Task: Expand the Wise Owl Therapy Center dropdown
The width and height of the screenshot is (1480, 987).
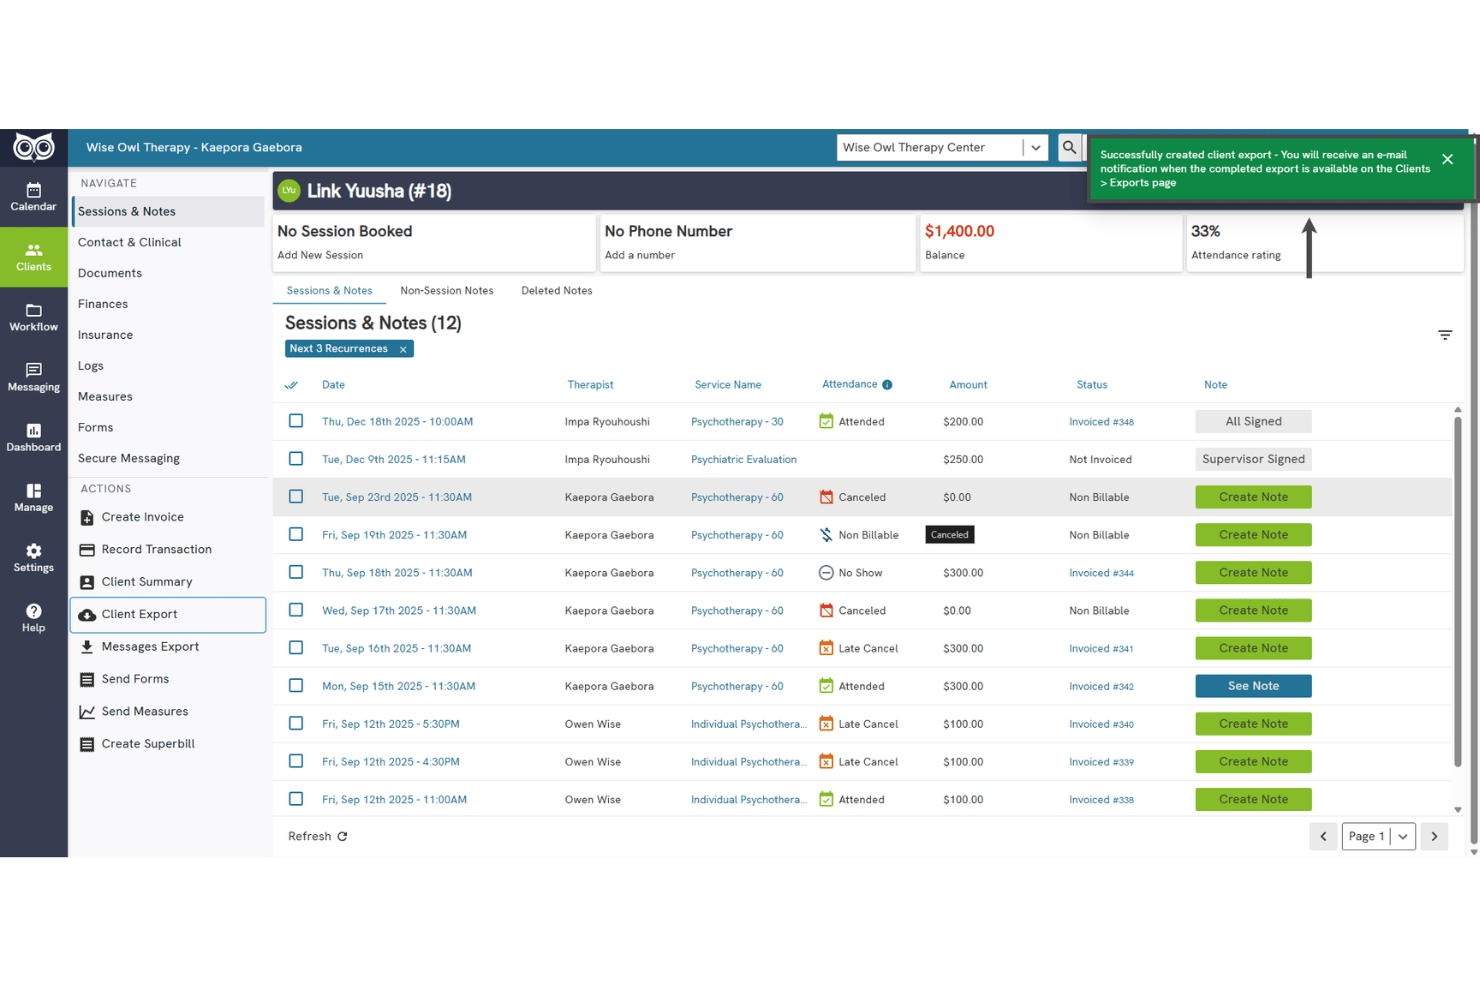Action: pos(1036,147)
